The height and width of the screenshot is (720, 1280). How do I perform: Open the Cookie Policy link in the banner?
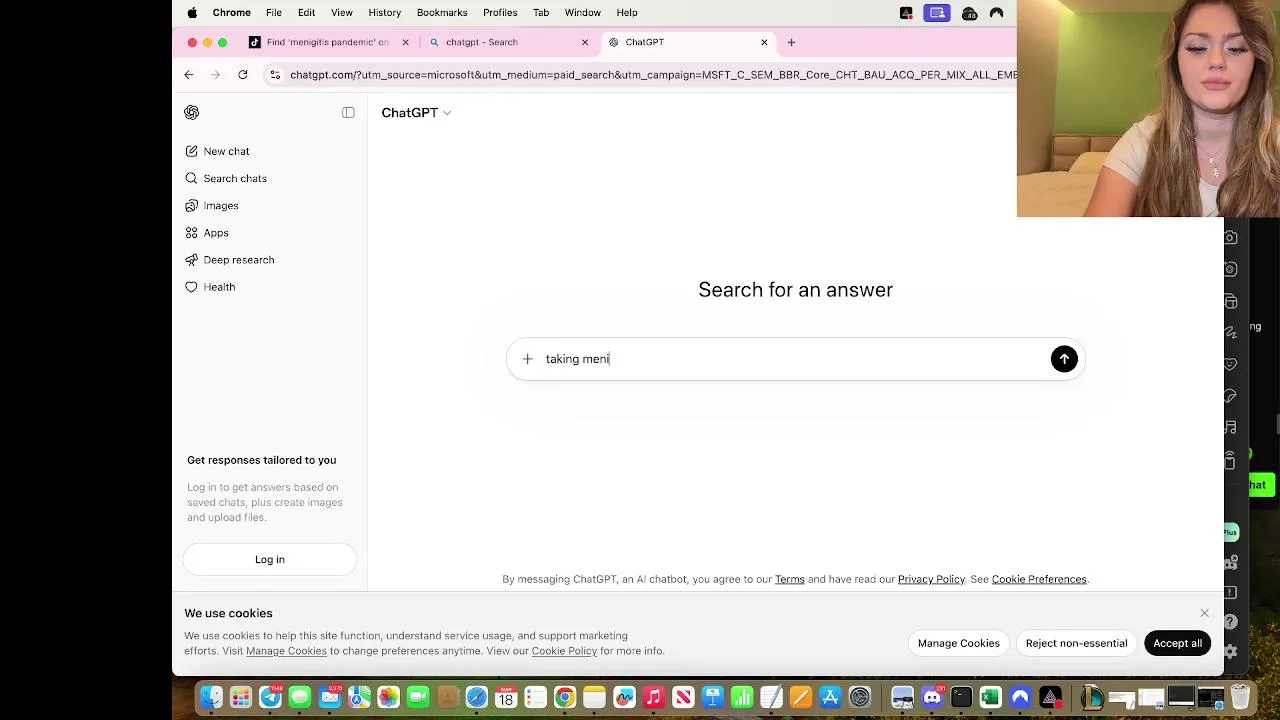coord(564,651)
